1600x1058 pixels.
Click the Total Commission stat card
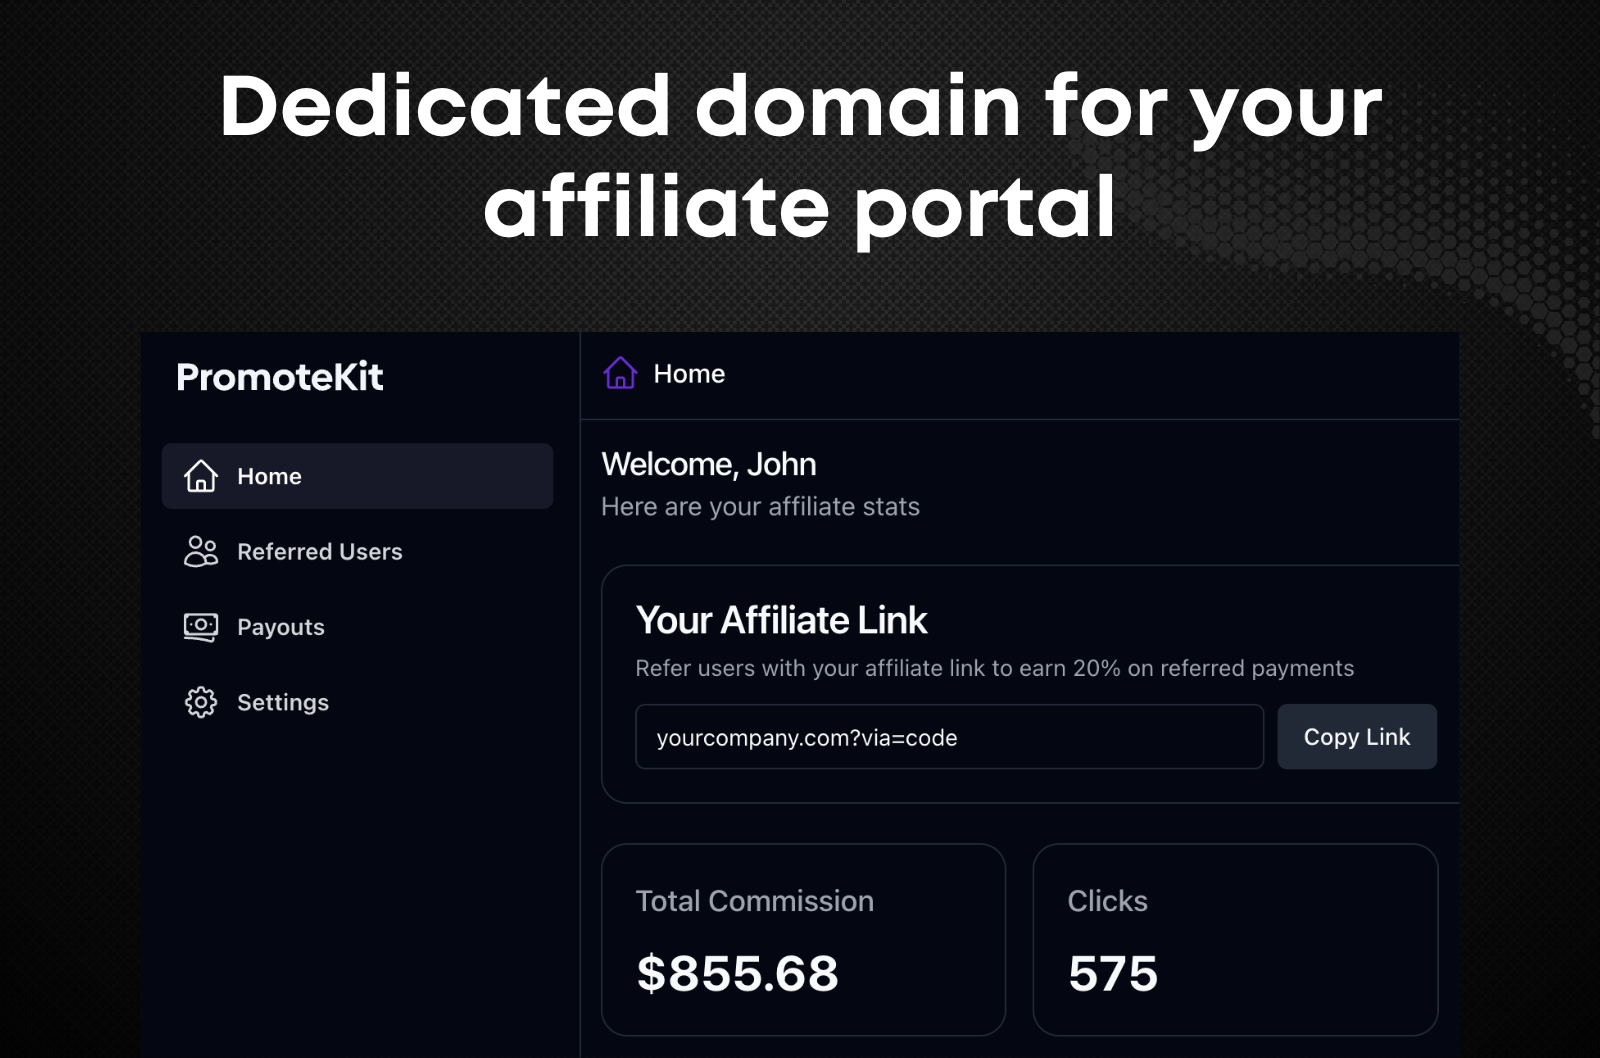802,938
